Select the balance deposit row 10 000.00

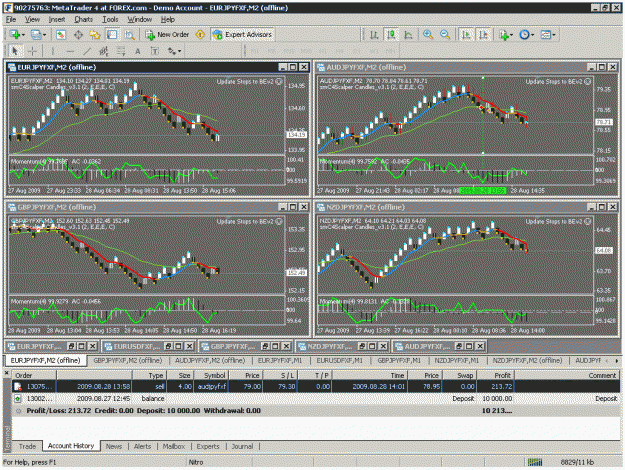point(316,398)
